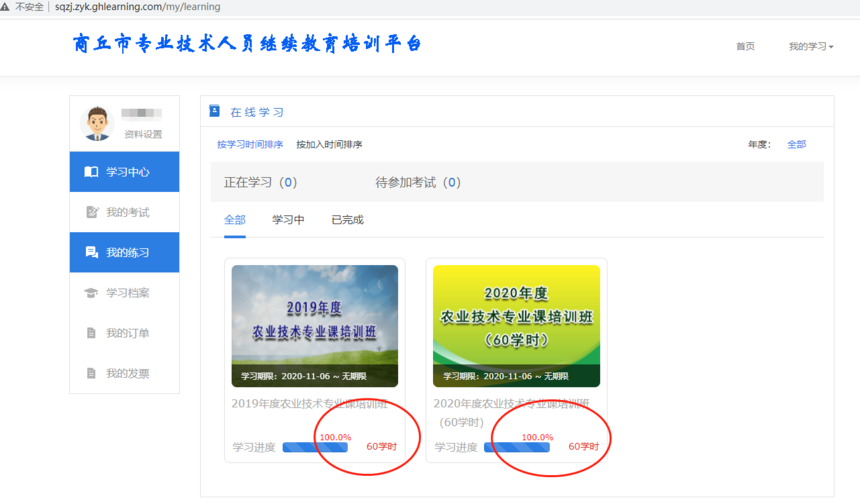Viewport: 860px width, 504px height.
Task: Click the 2020 course progress bar
Action: coord(517,448)
